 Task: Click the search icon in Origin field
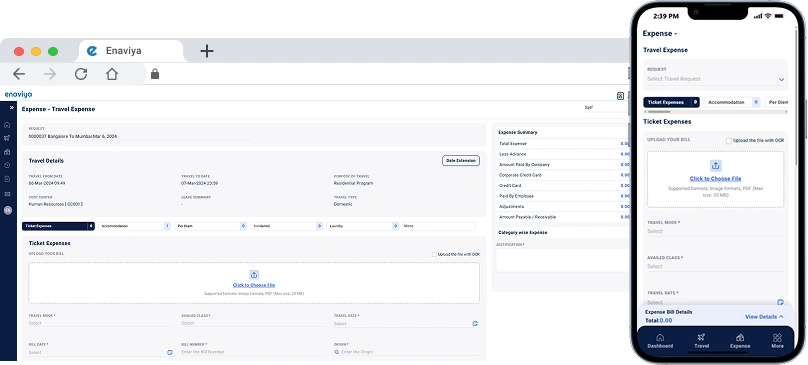pos(336,352)
